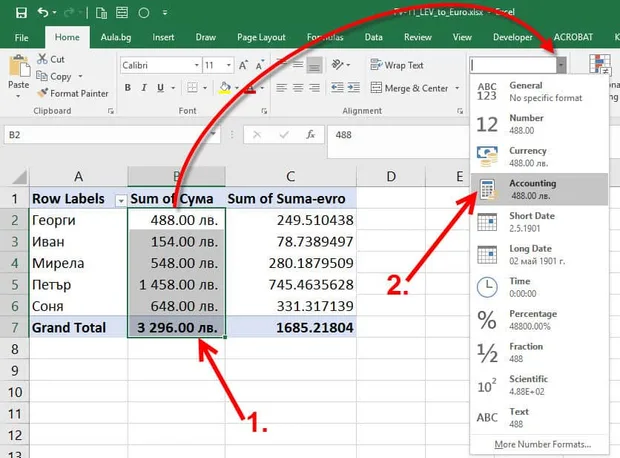Set bottom vertical alignment

[x=314, y=65]
